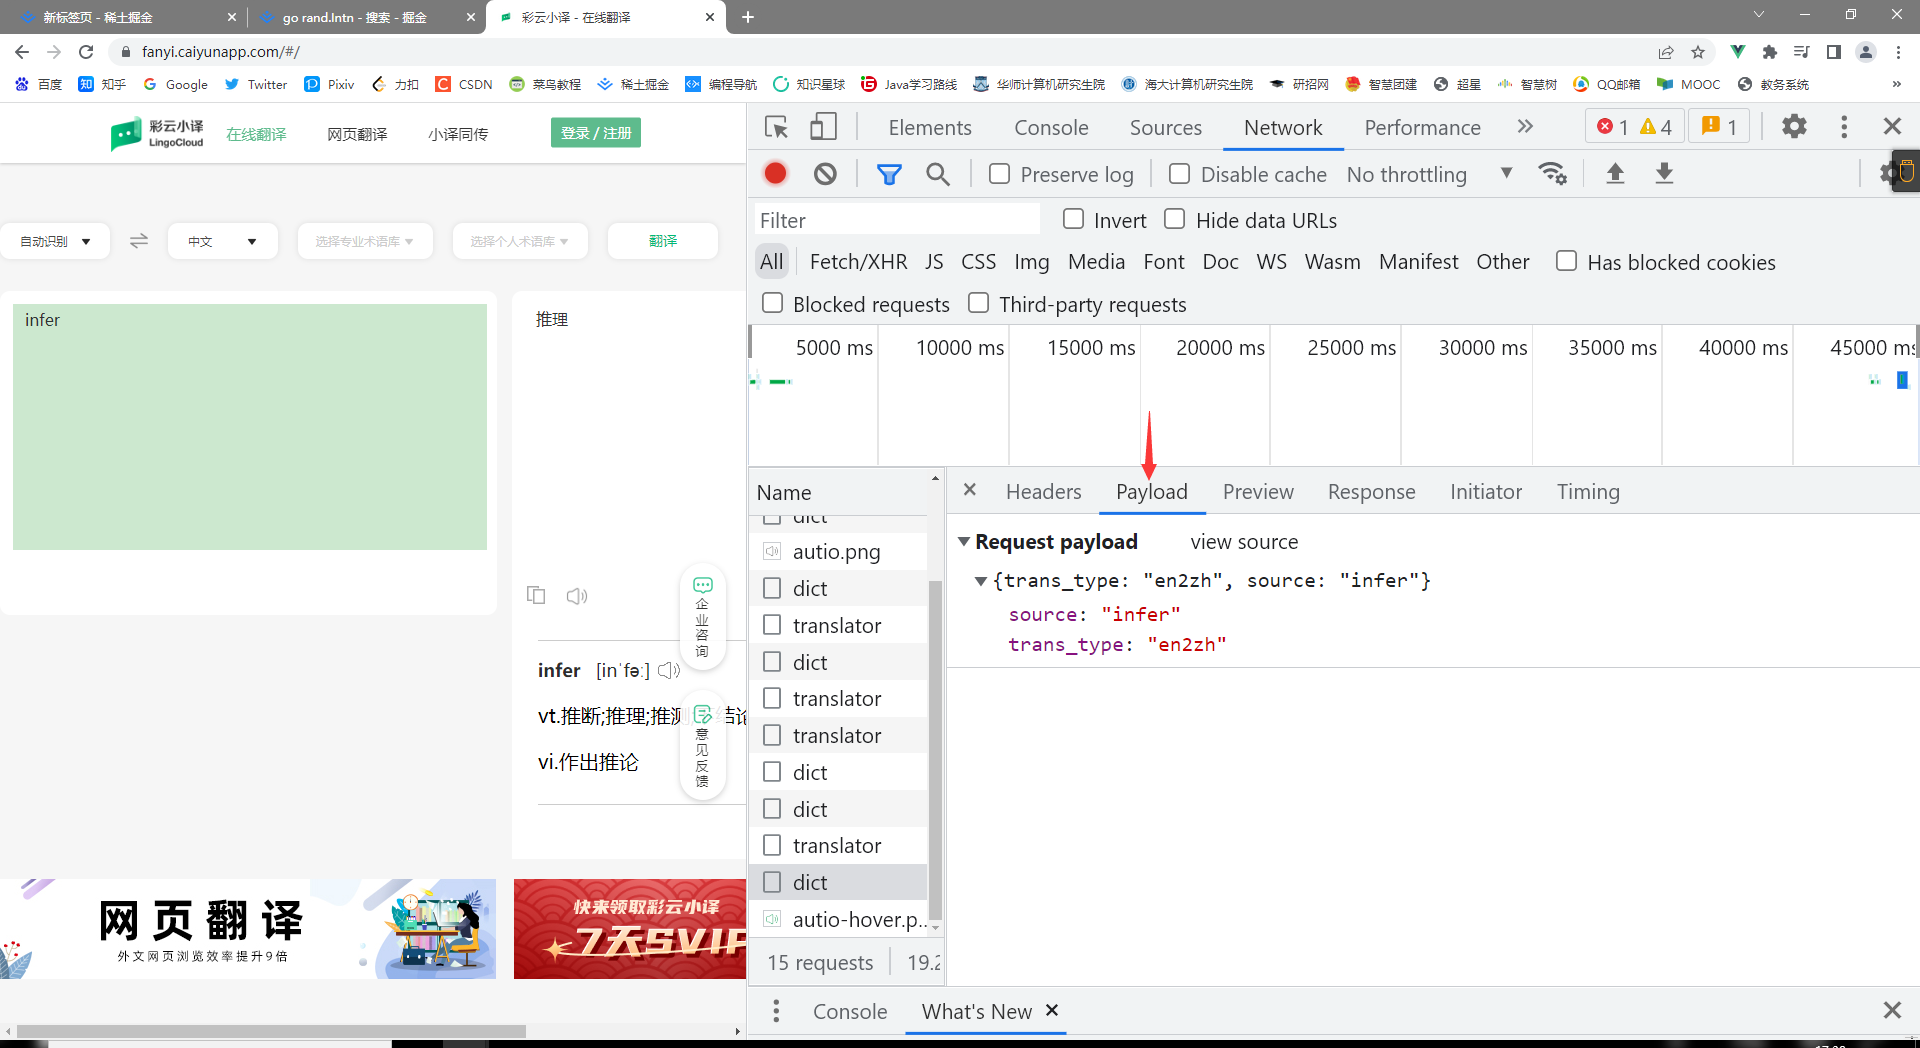Screen dimensions: 1920x1048
Task: Toggle the network filter funnel icon
Action: 888,174
